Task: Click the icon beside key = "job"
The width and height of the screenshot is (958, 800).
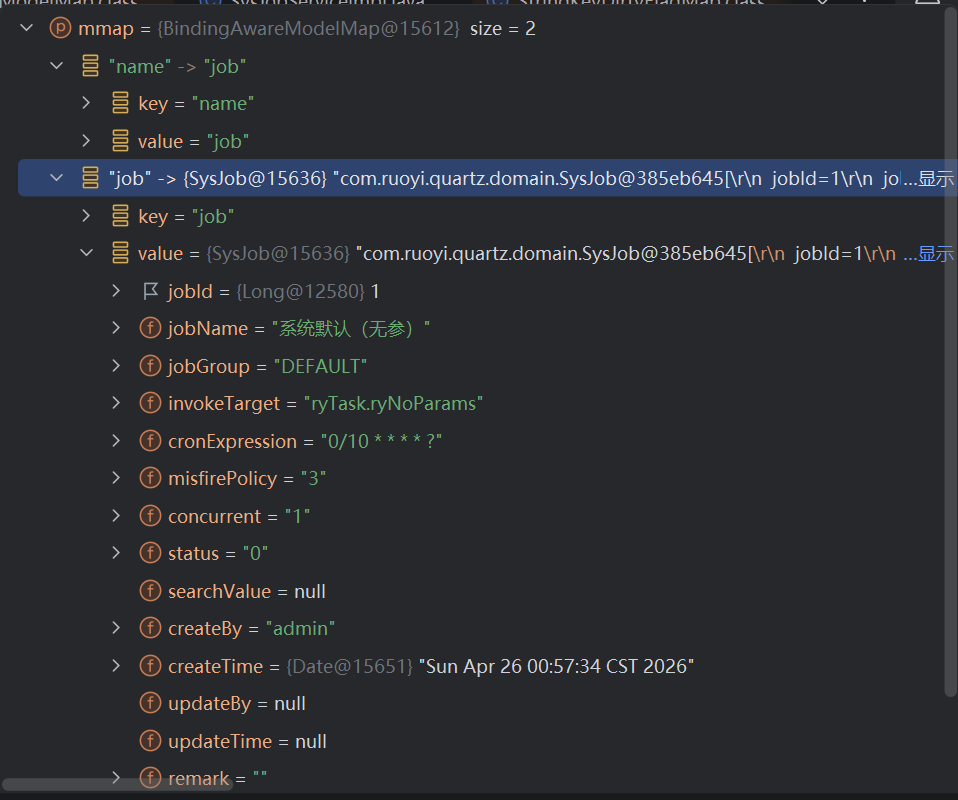Action: [x=120, y=216]
